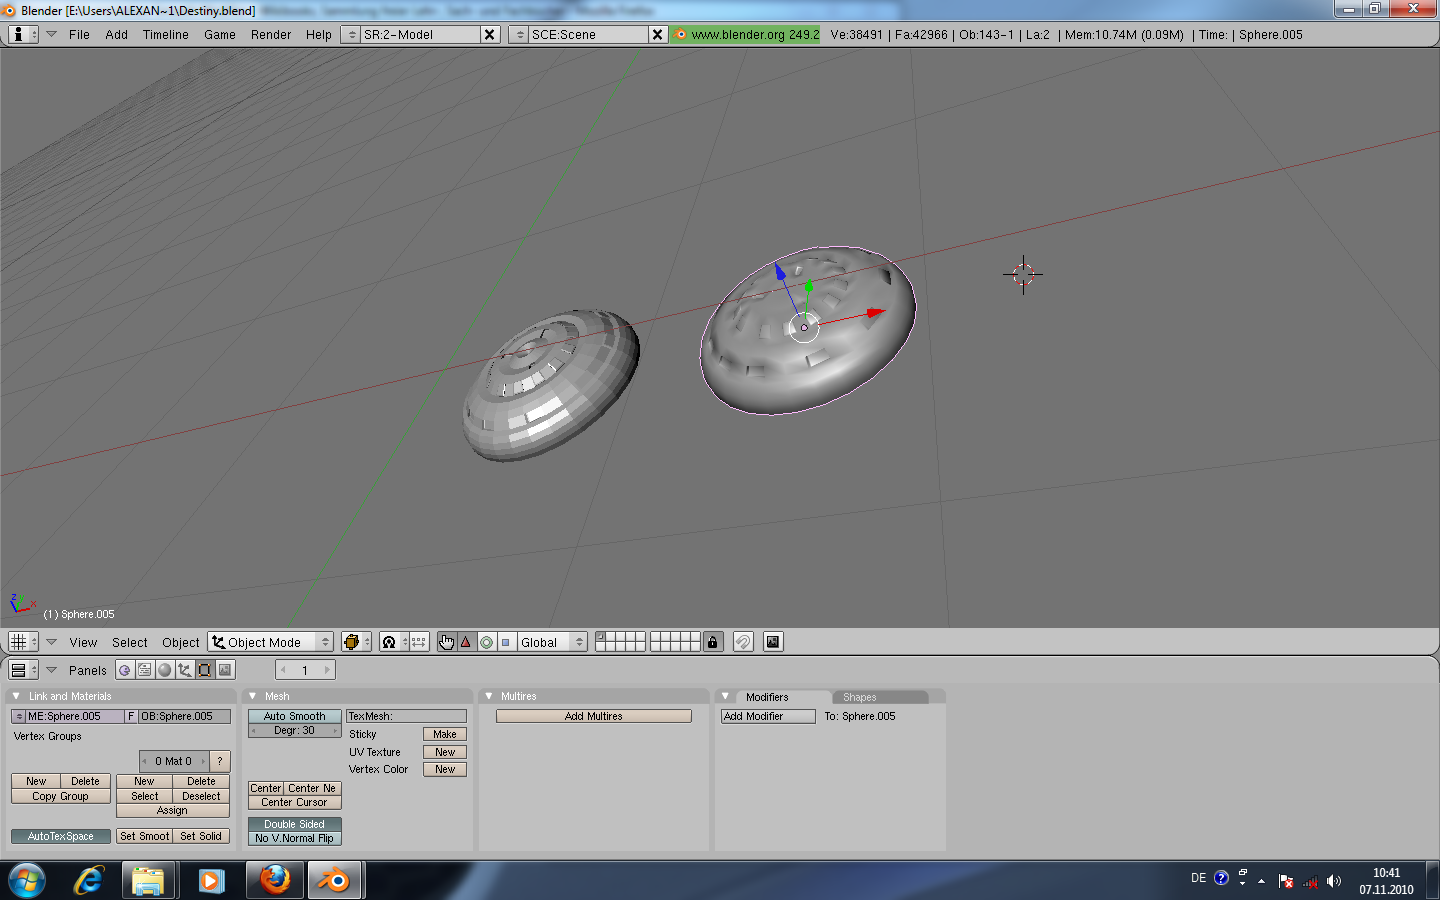Launch Firefox from the Windows taskbar
Screen dimensions: 1440x900
pos(275,880)
